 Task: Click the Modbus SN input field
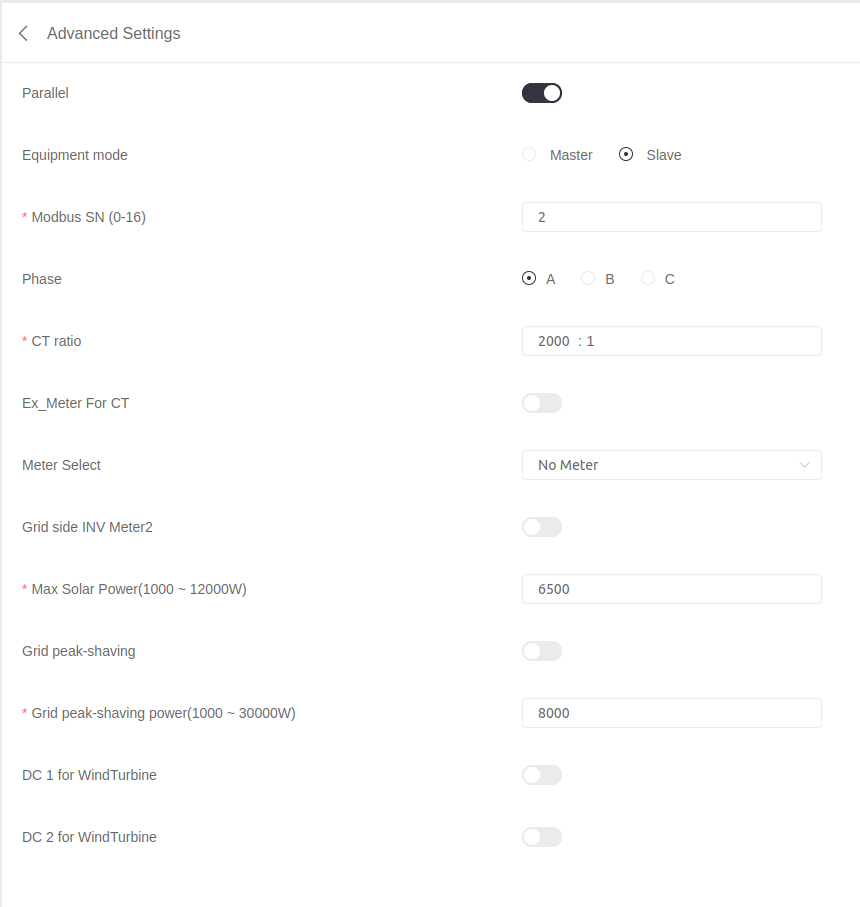(671, 217)
